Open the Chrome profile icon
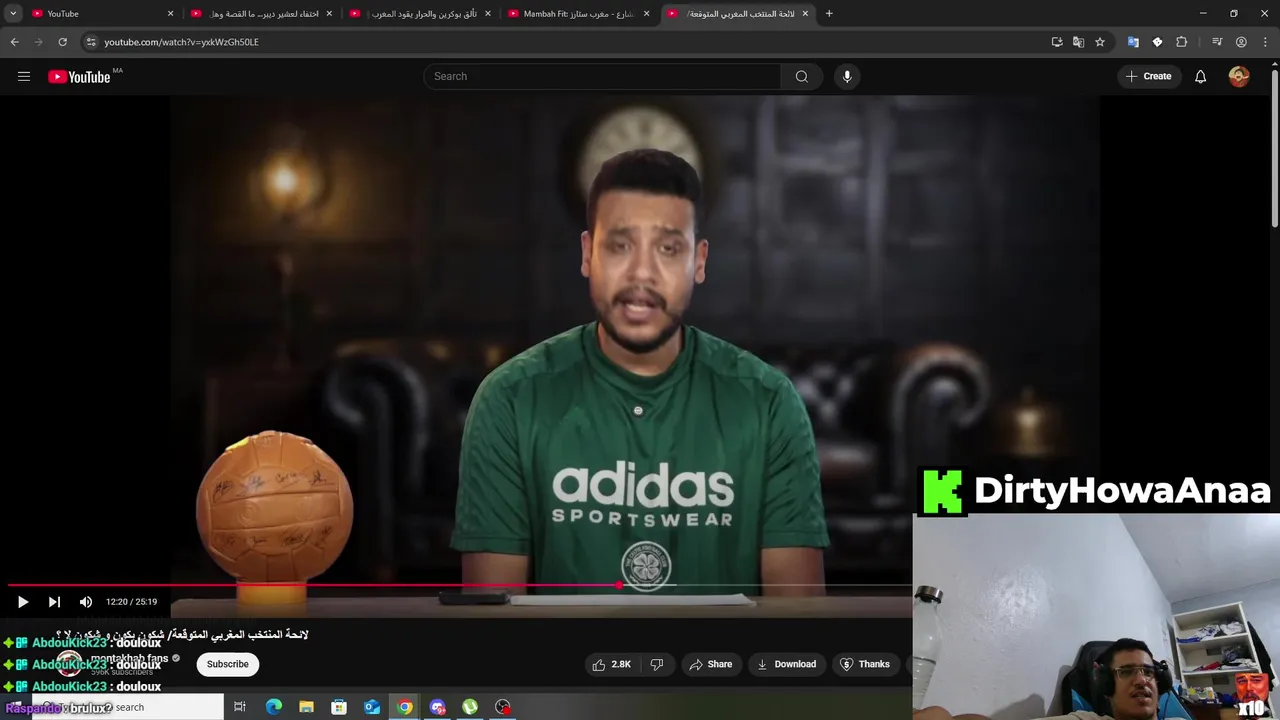The image size is (1280, 720). coord(1241,42)
